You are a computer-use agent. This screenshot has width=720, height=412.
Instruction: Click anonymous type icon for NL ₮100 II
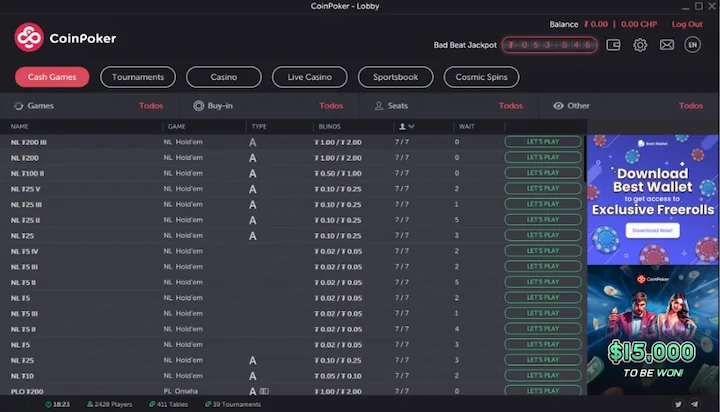[x=253, y=174]
